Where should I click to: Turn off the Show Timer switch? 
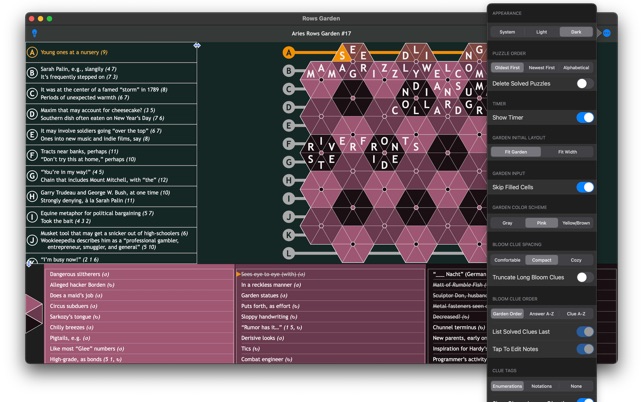tap(584, 118)
